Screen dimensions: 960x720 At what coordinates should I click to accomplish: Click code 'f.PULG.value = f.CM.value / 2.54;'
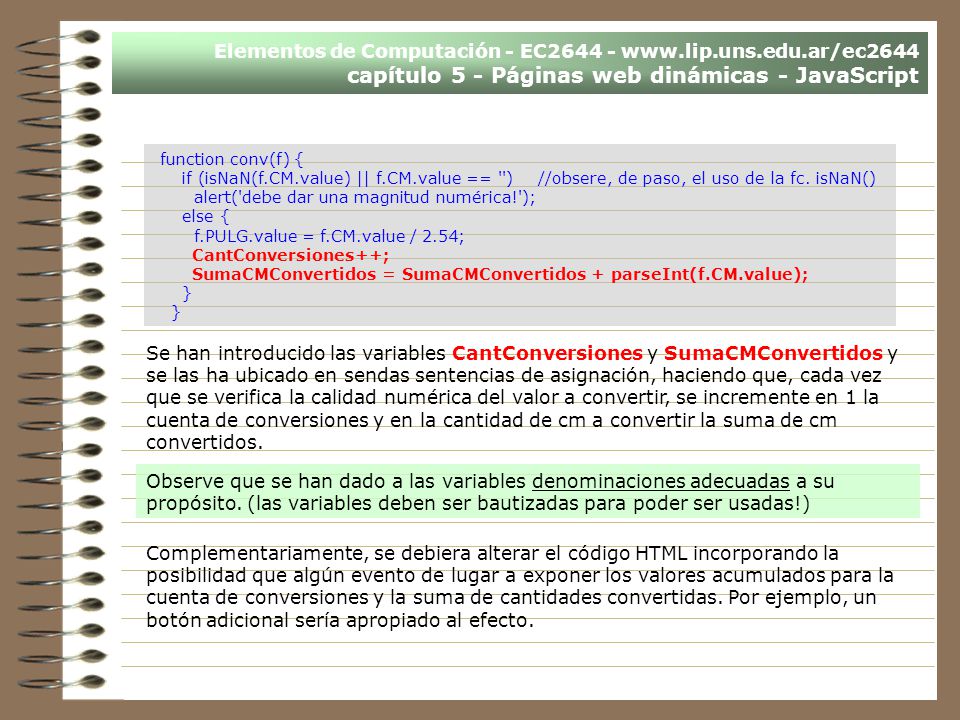coord(329,236)
